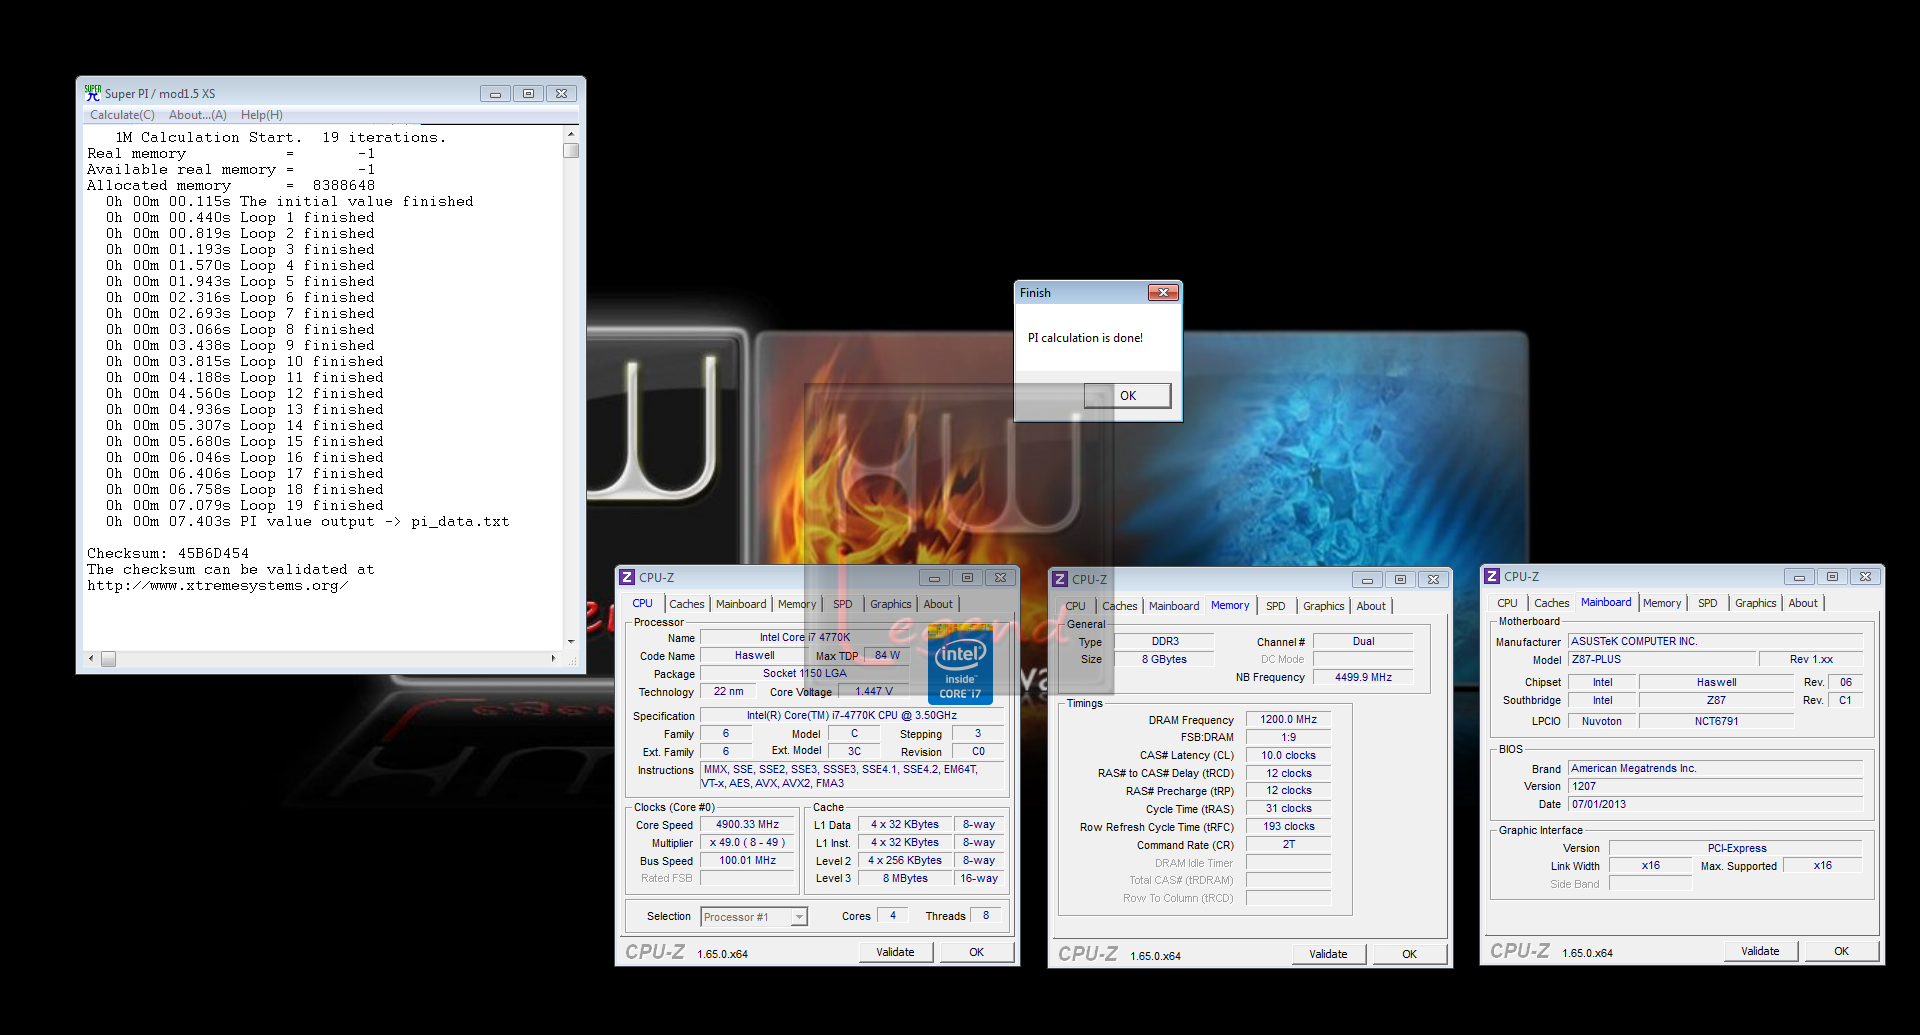Click Validate in processor CPU-Z window
This screenshot has height=1035, width=1920.
(x=895, y=952)
